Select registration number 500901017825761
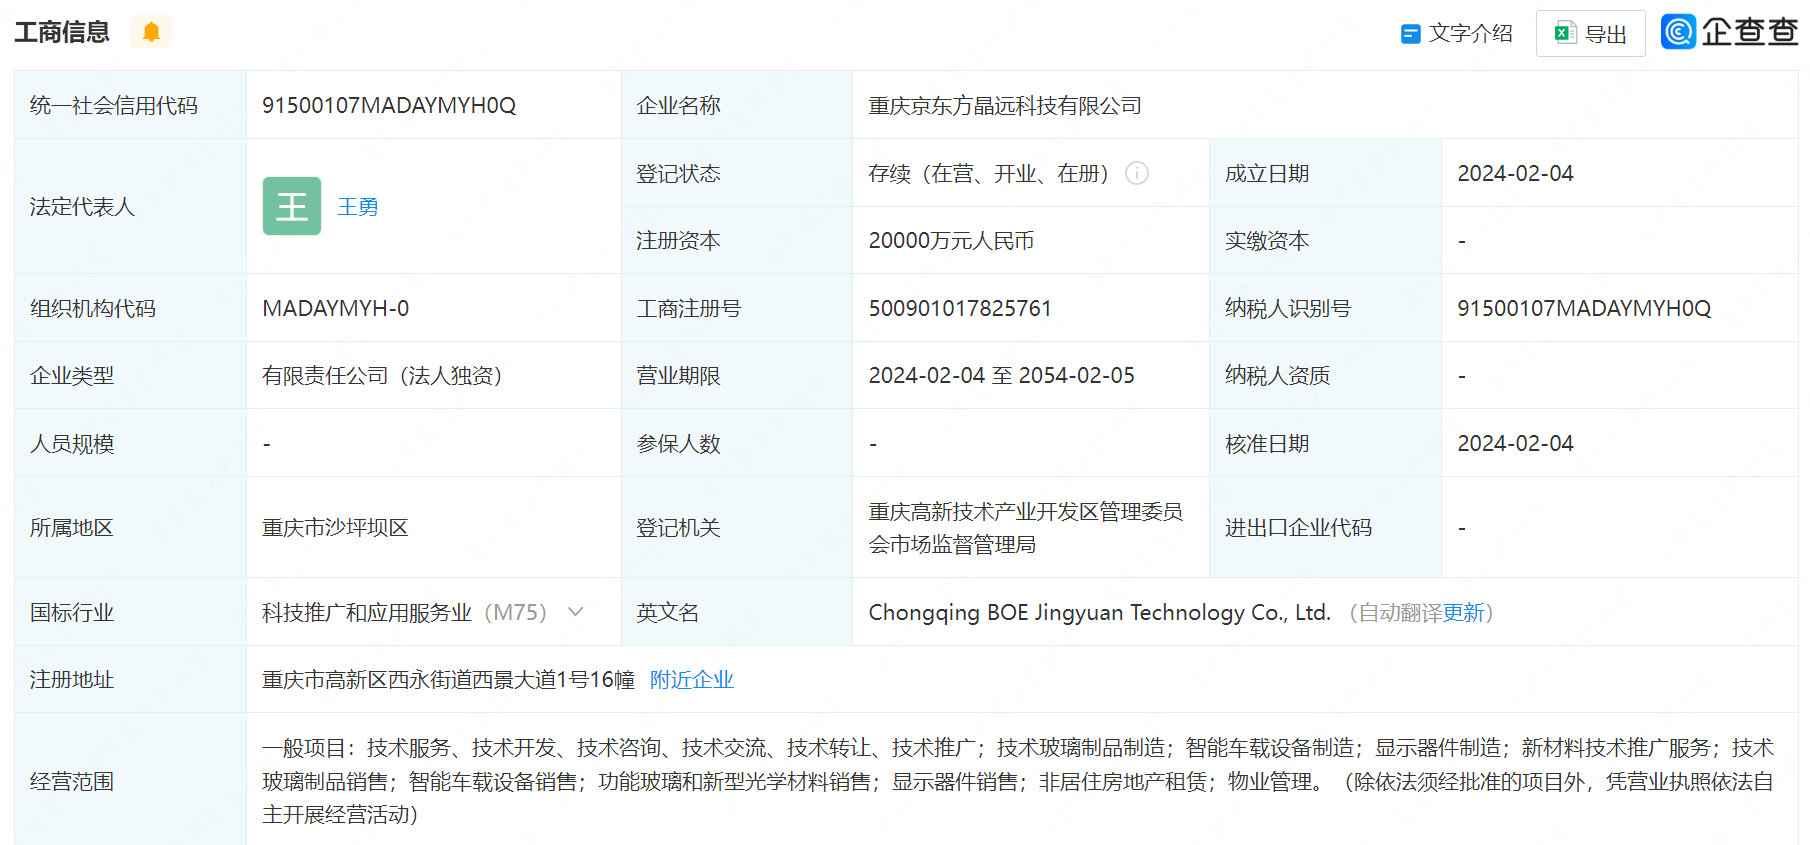The width and height of the screenshot is (1810, 845). (960, 309)
